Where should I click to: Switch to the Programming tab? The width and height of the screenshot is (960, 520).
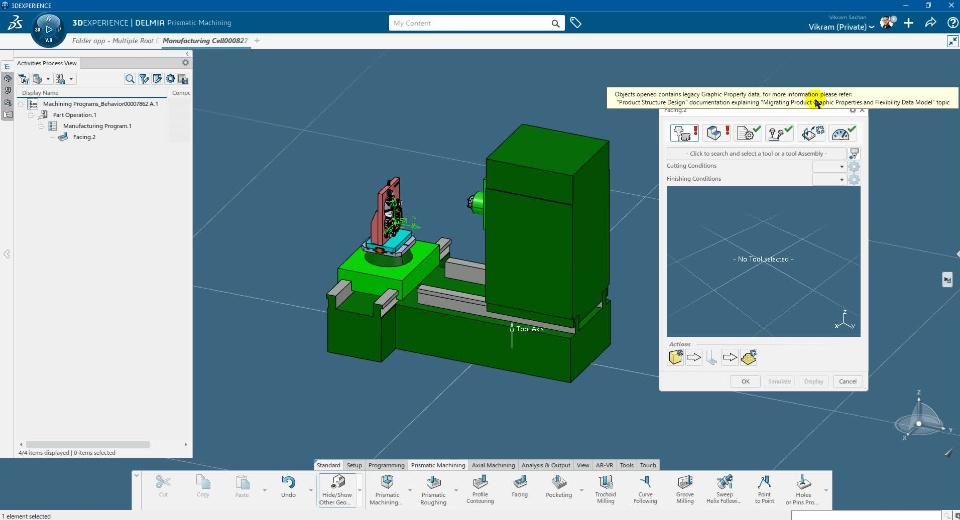click(386, 465)
